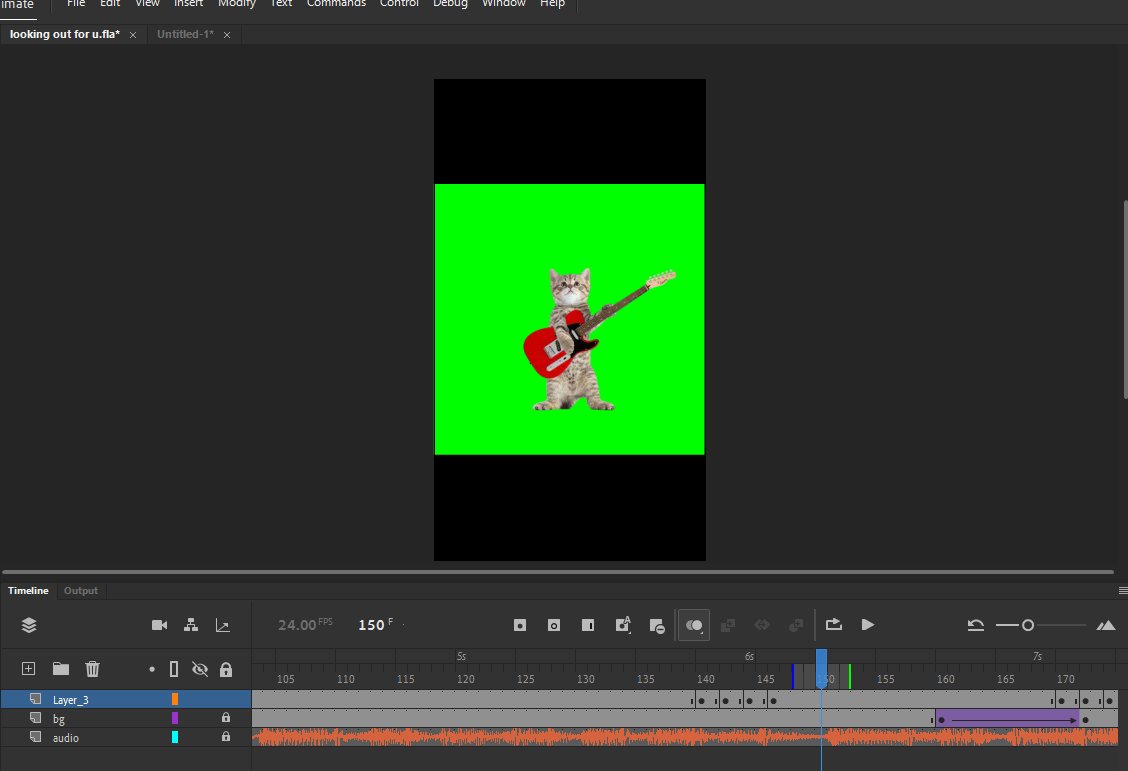Switch to the Output panel tab
Viewport: 1128px width, 771px height.
(81, 590)
